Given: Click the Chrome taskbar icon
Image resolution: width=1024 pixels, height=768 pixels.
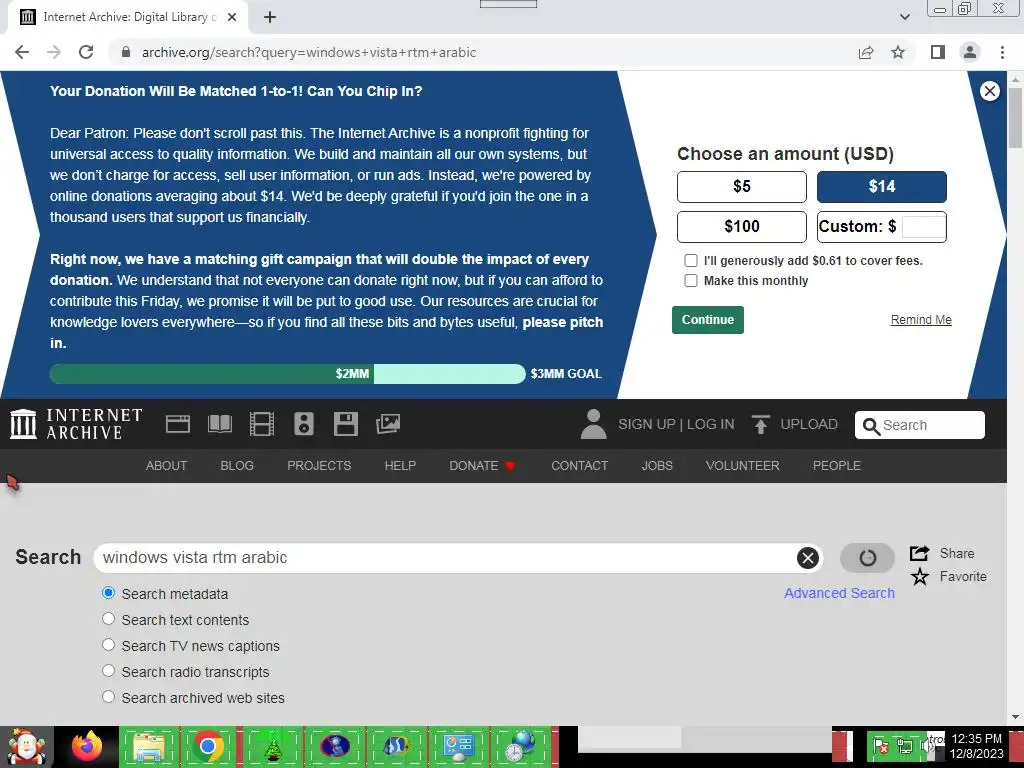Looking at the screenshot, I should coord(208,746).
